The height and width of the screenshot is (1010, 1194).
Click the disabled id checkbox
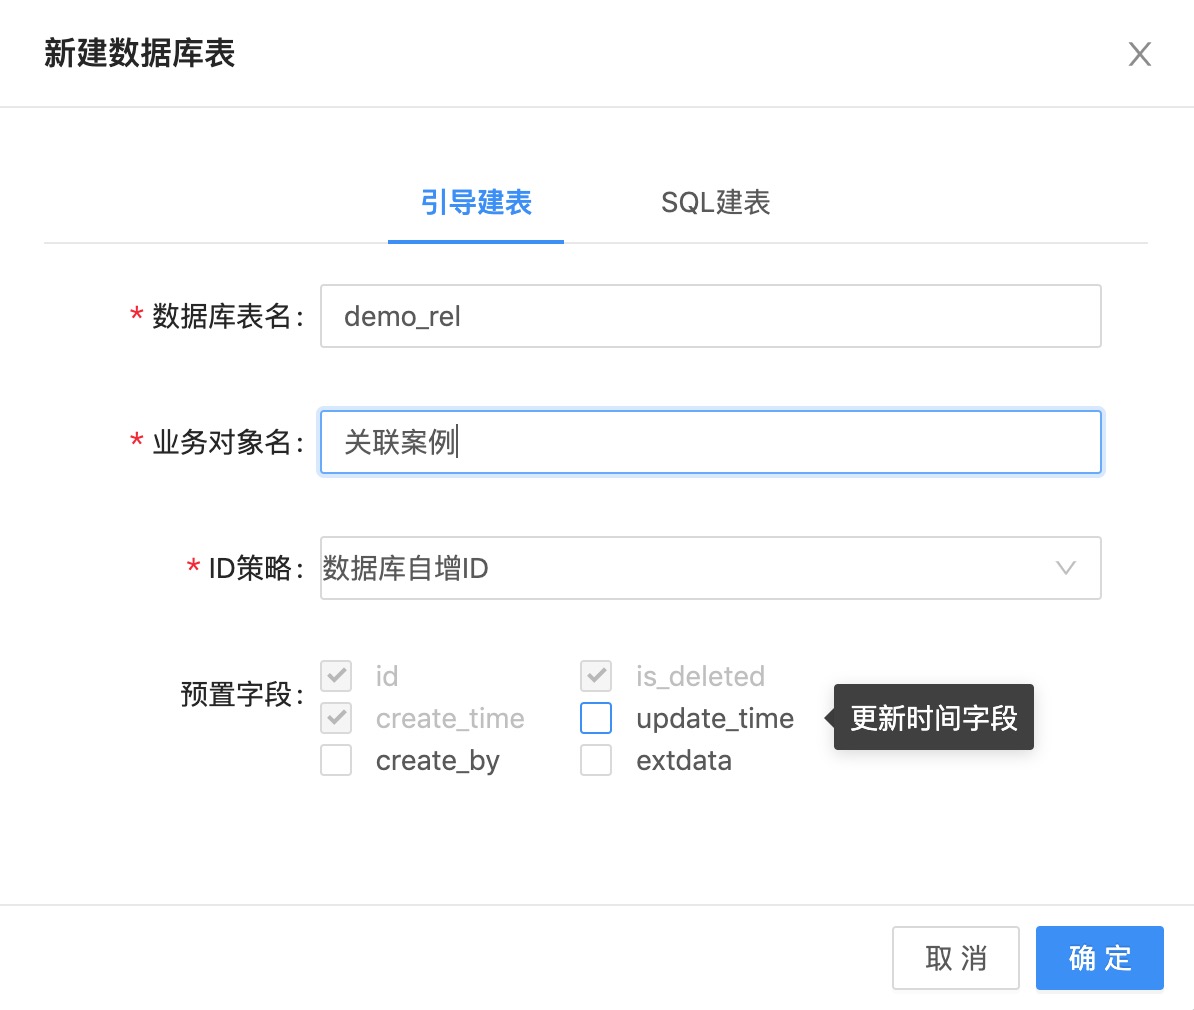pyautogui.click(x=336, y=676)
